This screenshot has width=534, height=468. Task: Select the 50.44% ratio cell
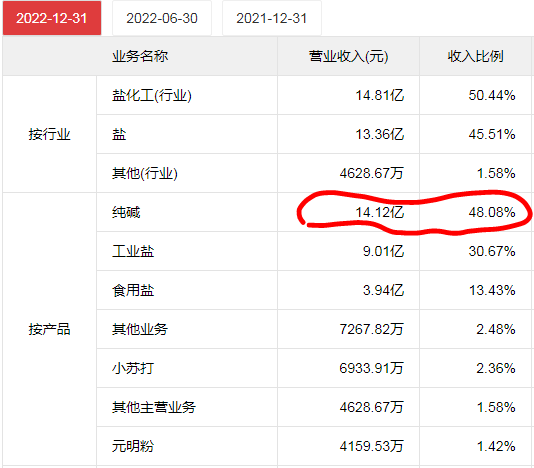475,95
